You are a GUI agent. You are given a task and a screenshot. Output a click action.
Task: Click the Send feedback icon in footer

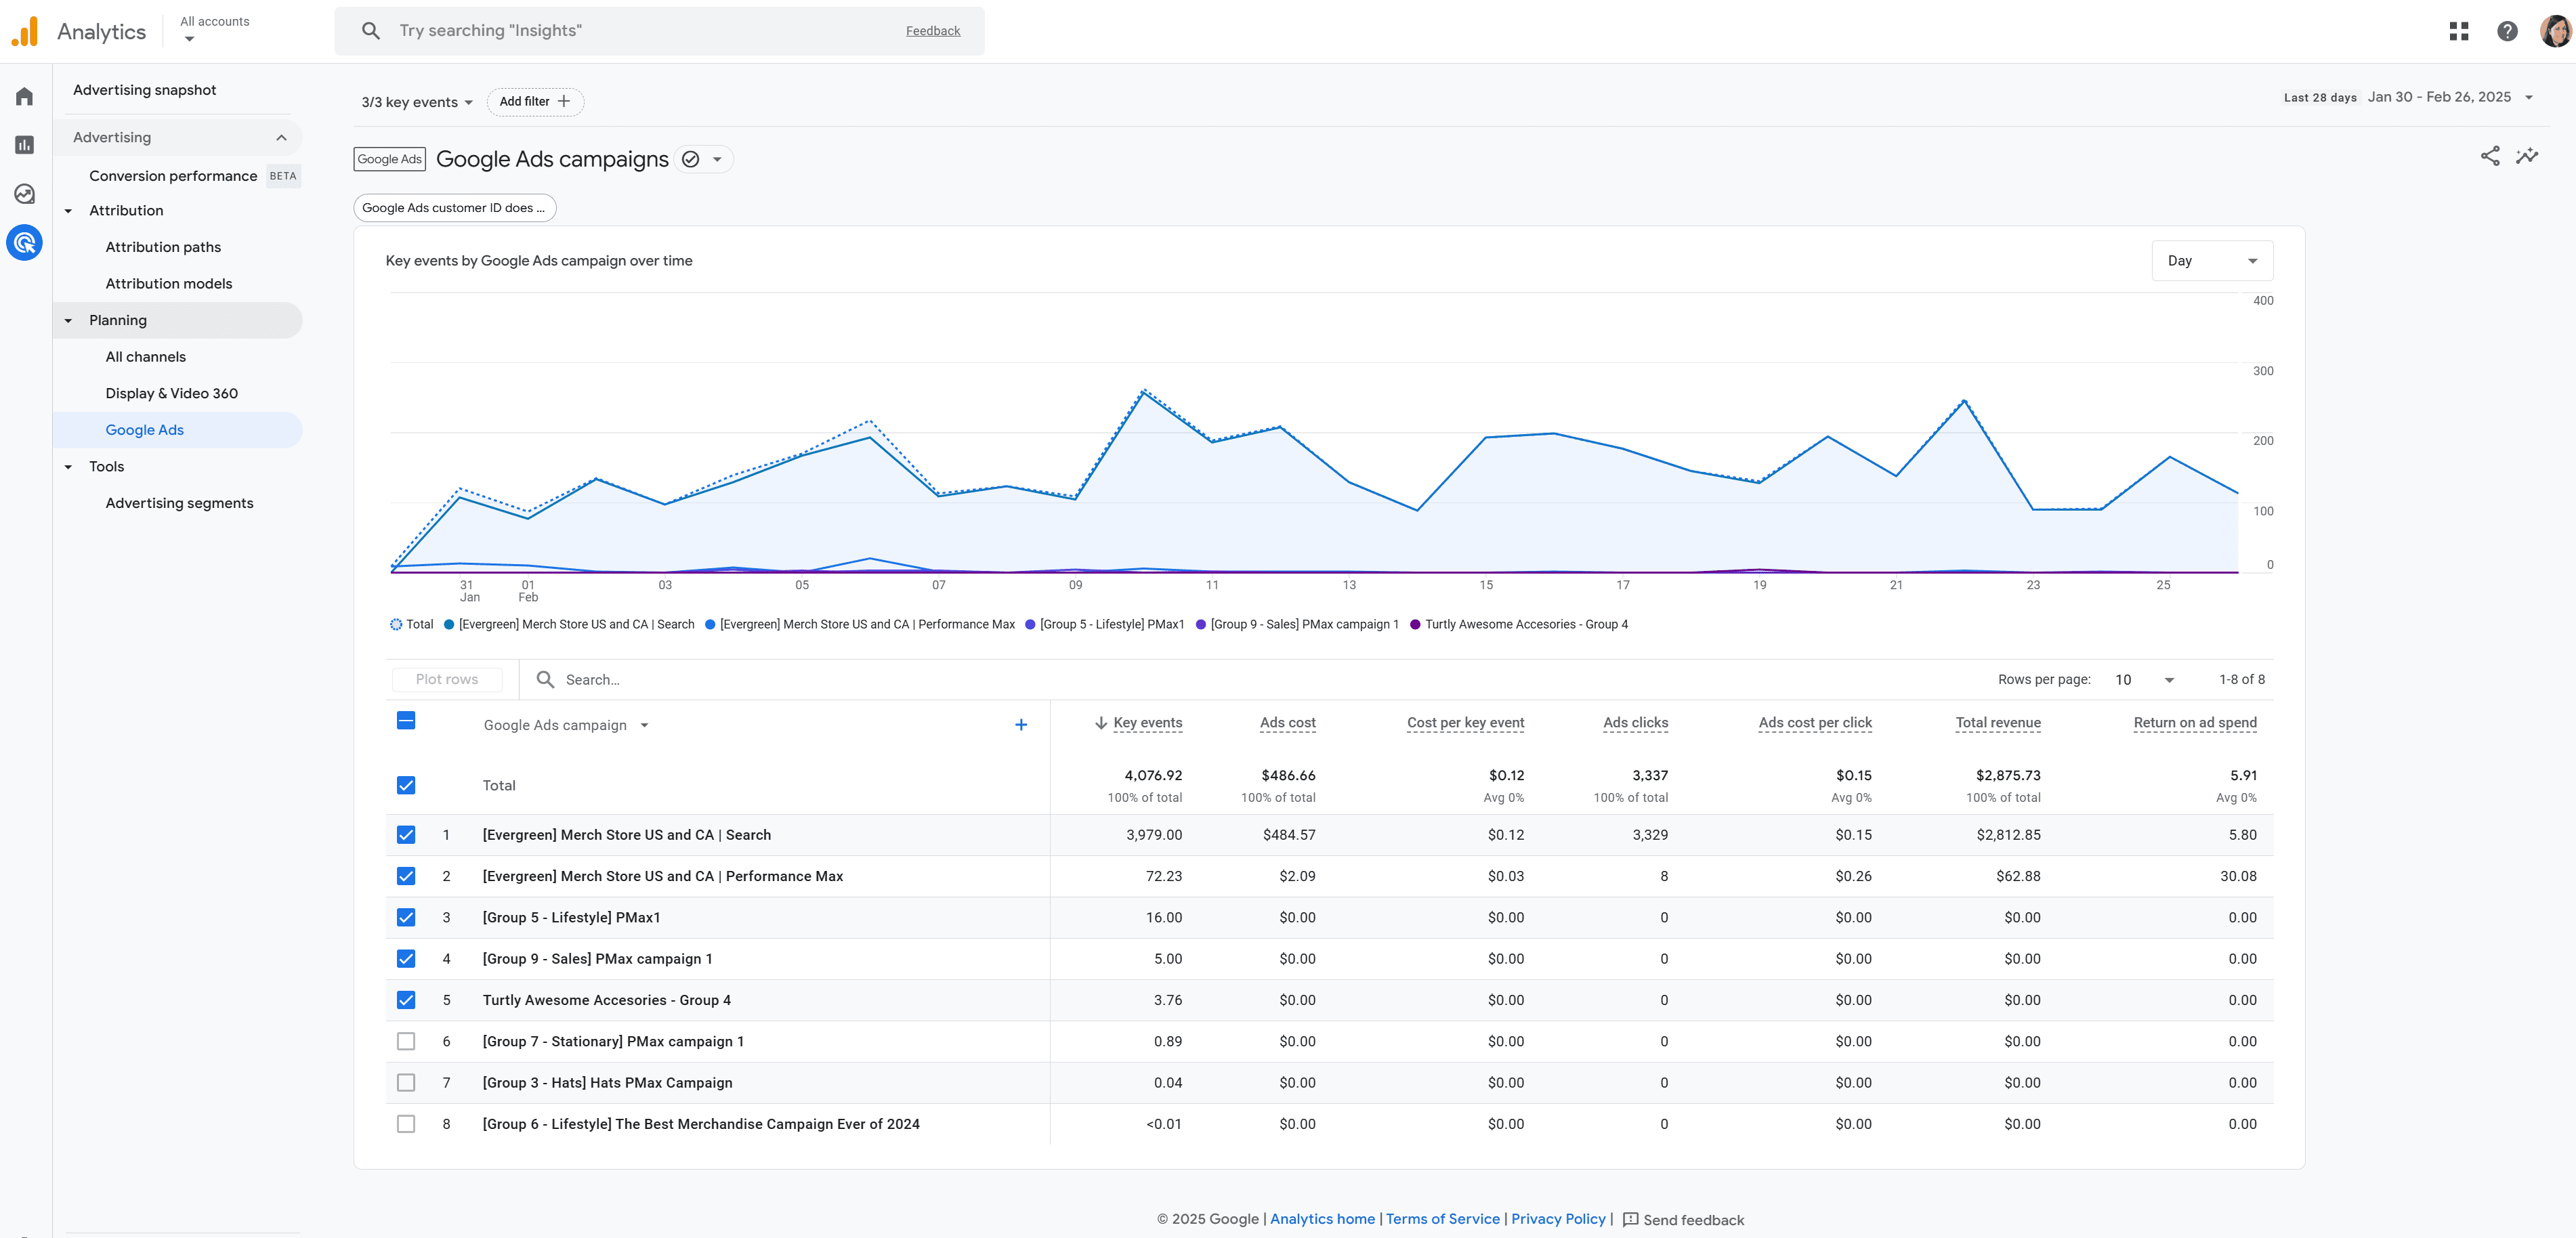(x=1630, y=1219)
